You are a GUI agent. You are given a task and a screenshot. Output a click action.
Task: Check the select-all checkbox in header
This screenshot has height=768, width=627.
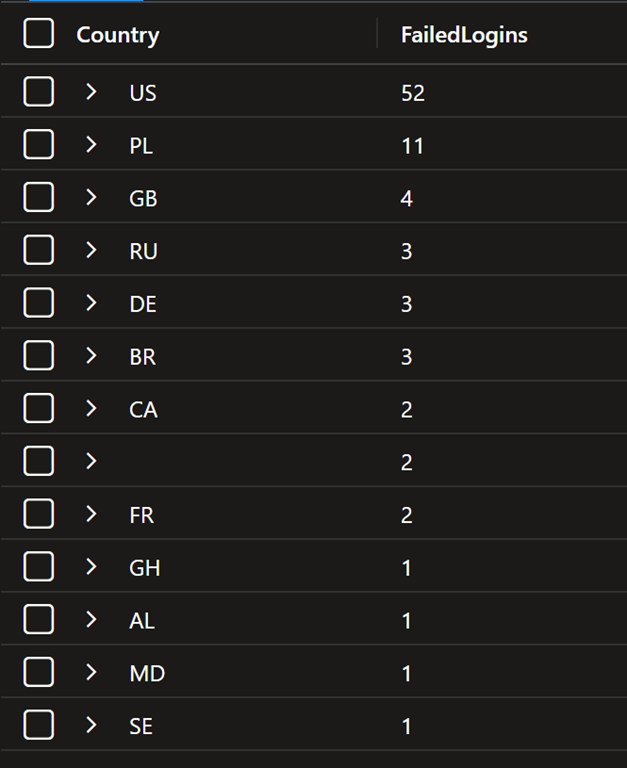pos(38,34)
